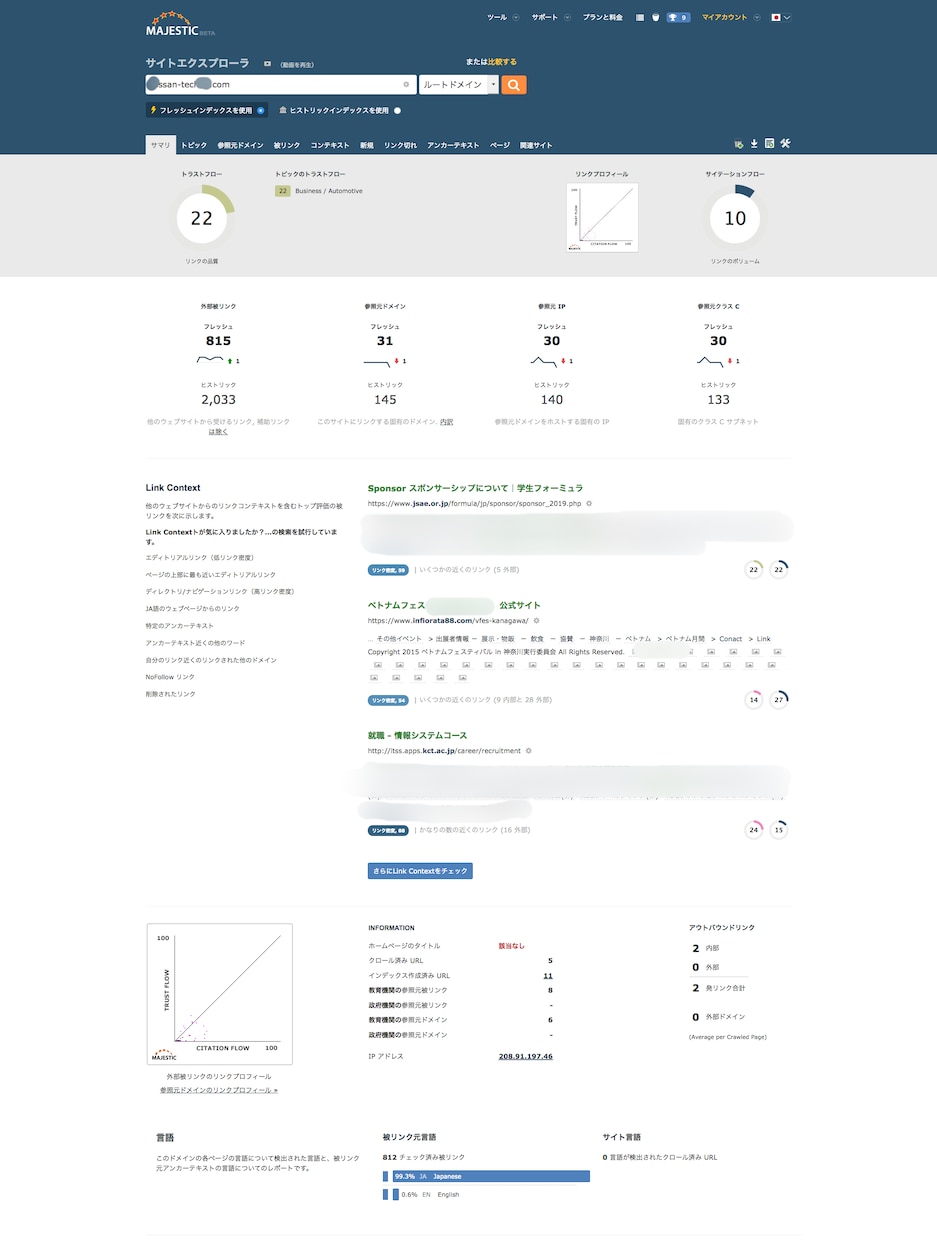Open the Japanese flag language selector
The height and width of the screenshot is (1240, 937).
click(781, 17)
